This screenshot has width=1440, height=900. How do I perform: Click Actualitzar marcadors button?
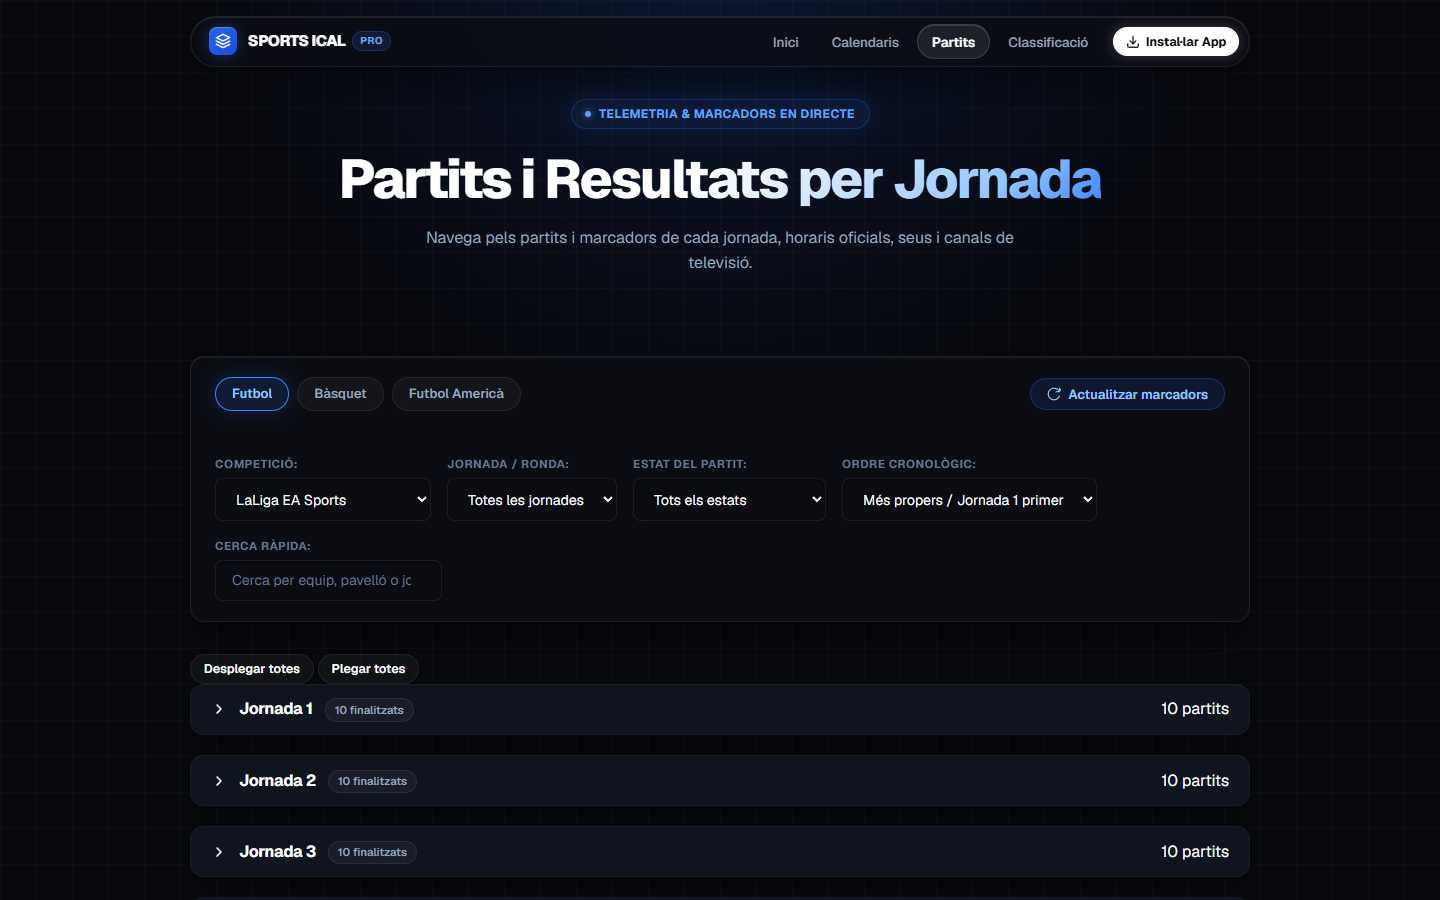click(x=1127, y=394)
